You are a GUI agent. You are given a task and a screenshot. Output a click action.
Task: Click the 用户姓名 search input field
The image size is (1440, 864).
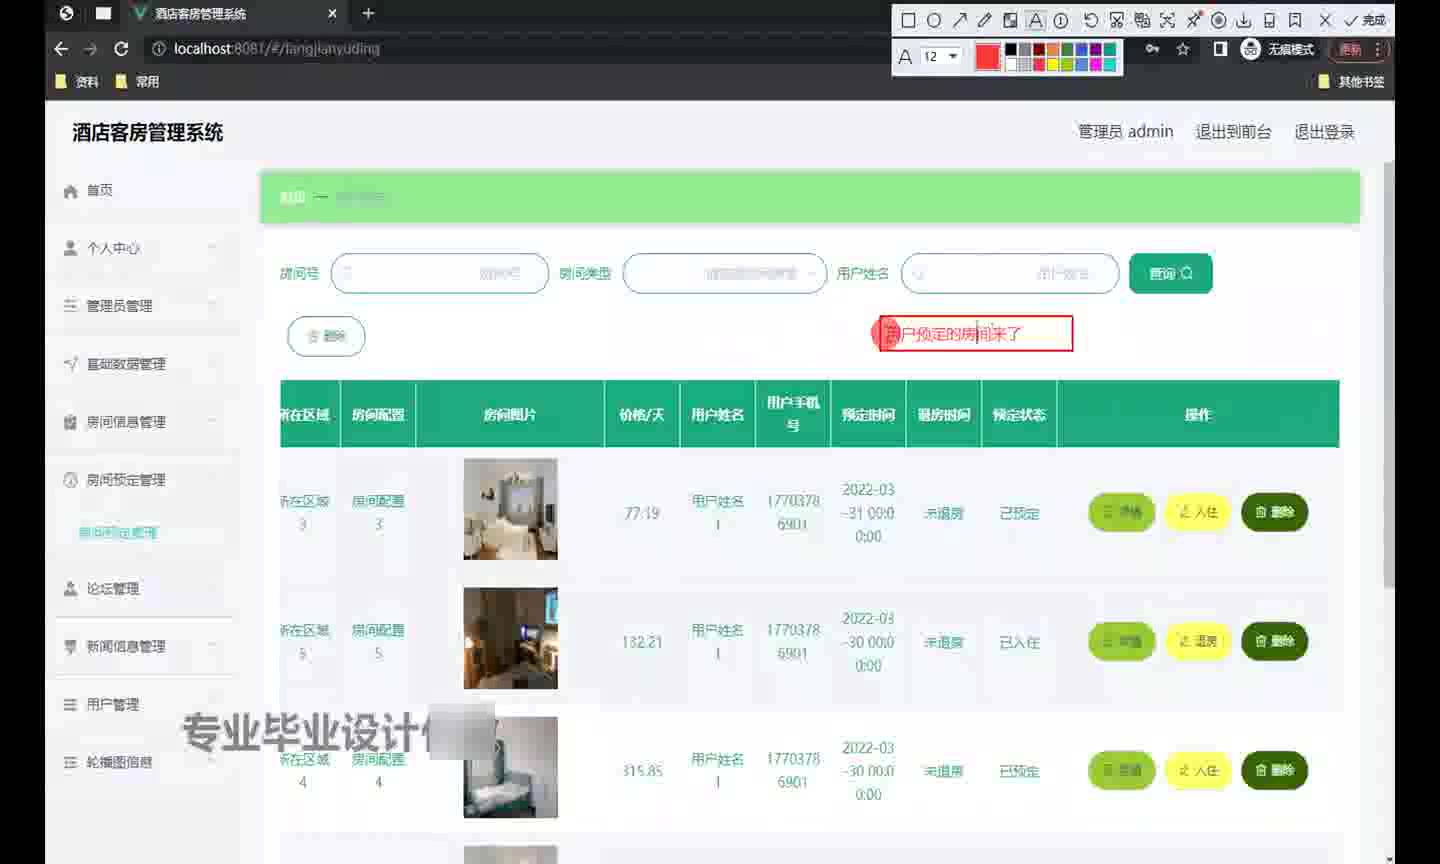[1010, 273]
